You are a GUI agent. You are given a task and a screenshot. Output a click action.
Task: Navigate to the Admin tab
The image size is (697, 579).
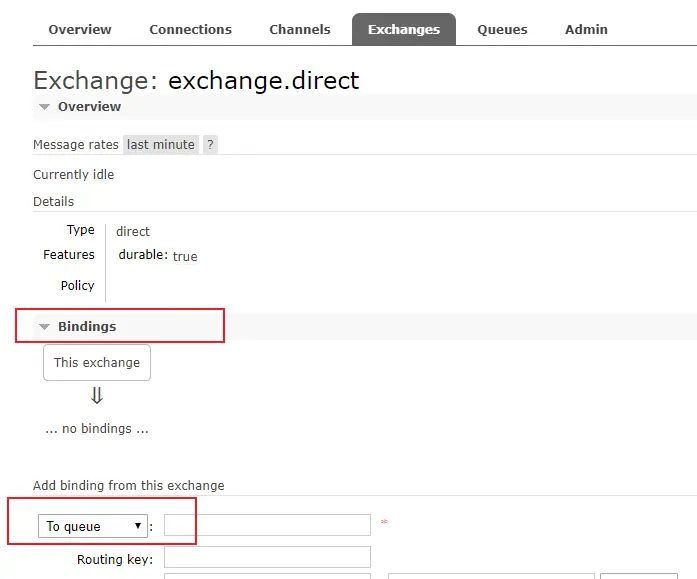click(586, 30)
